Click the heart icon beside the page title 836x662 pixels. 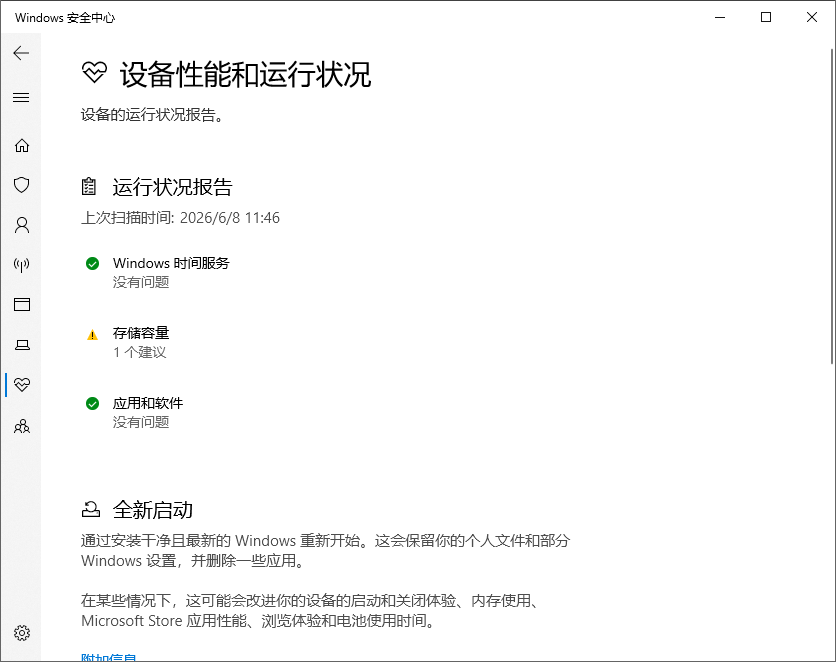tap(94, 72)
